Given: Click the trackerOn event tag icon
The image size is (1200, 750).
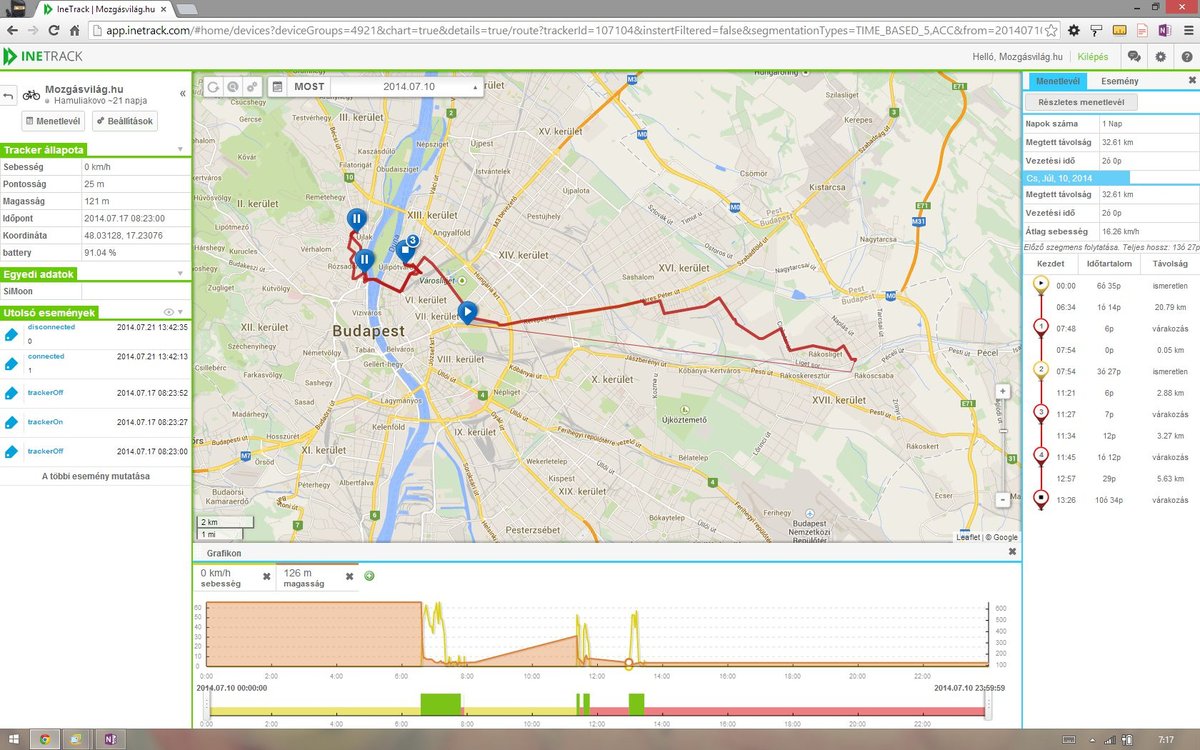Looking at the screenshot, I should (12, 422).
